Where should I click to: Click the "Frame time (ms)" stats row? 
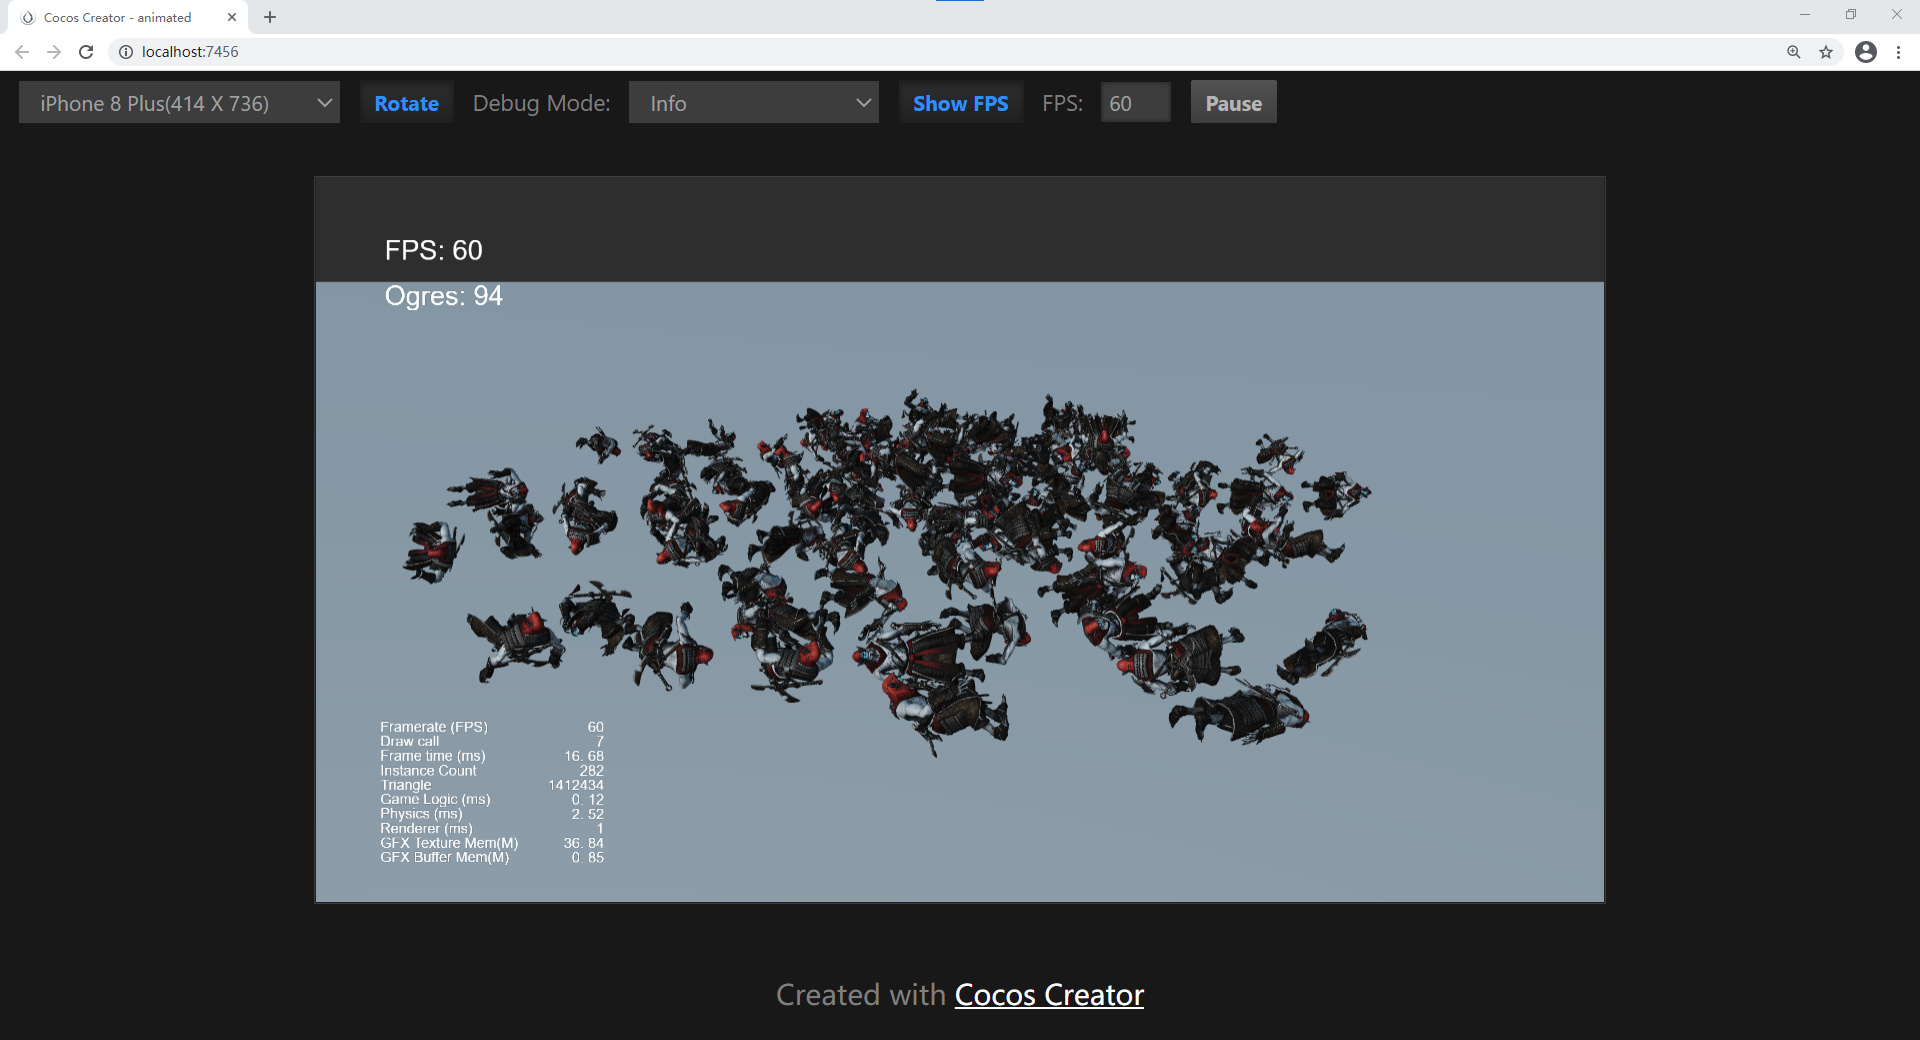coord(492,756)
